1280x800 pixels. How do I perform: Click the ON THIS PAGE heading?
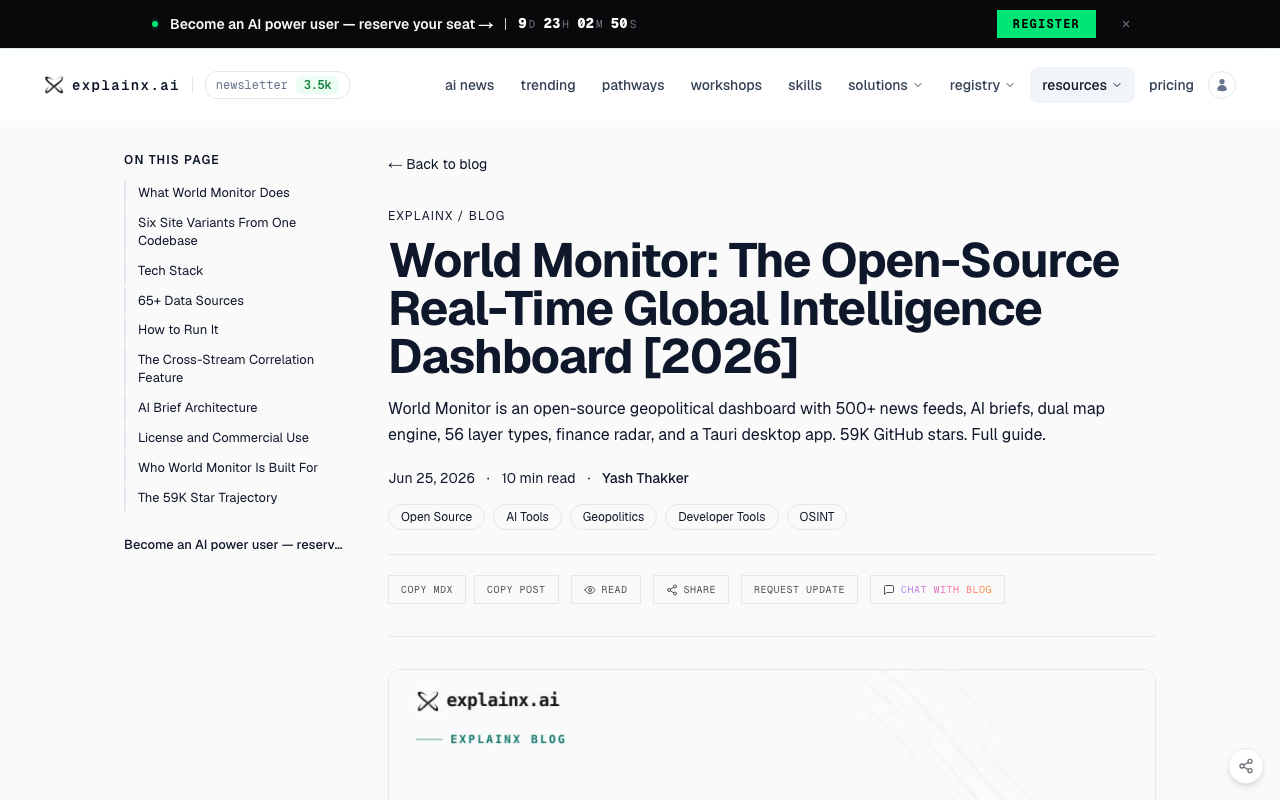click(x=171, y=160)
